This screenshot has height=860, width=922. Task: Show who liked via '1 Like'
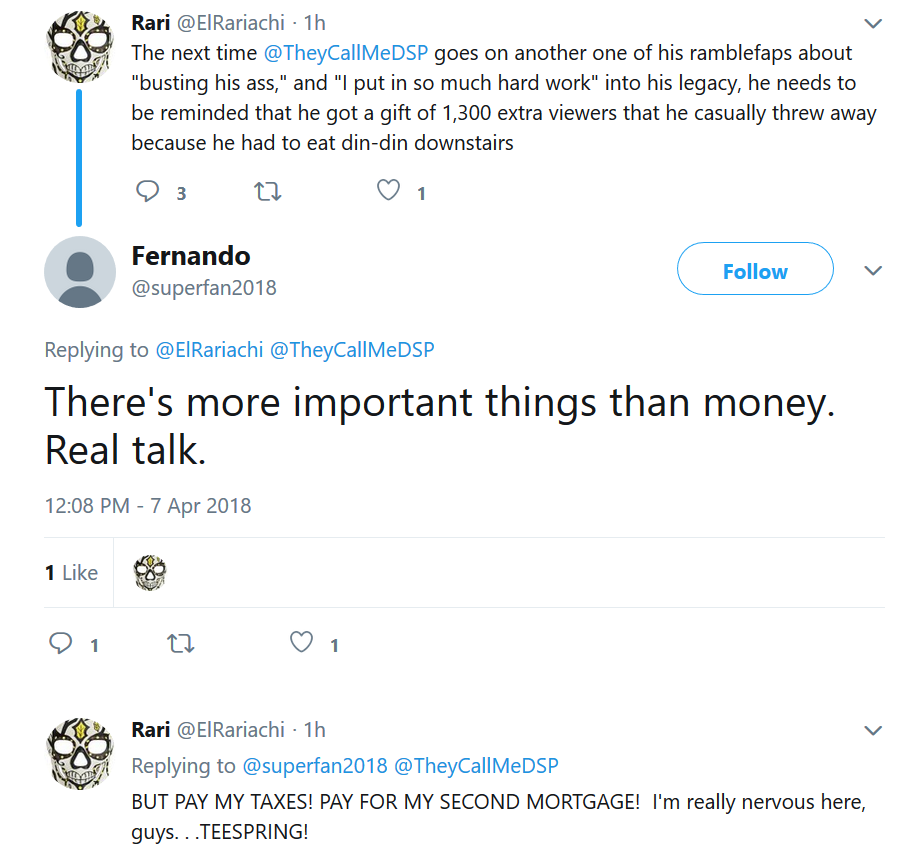click(x=71, y=573)
